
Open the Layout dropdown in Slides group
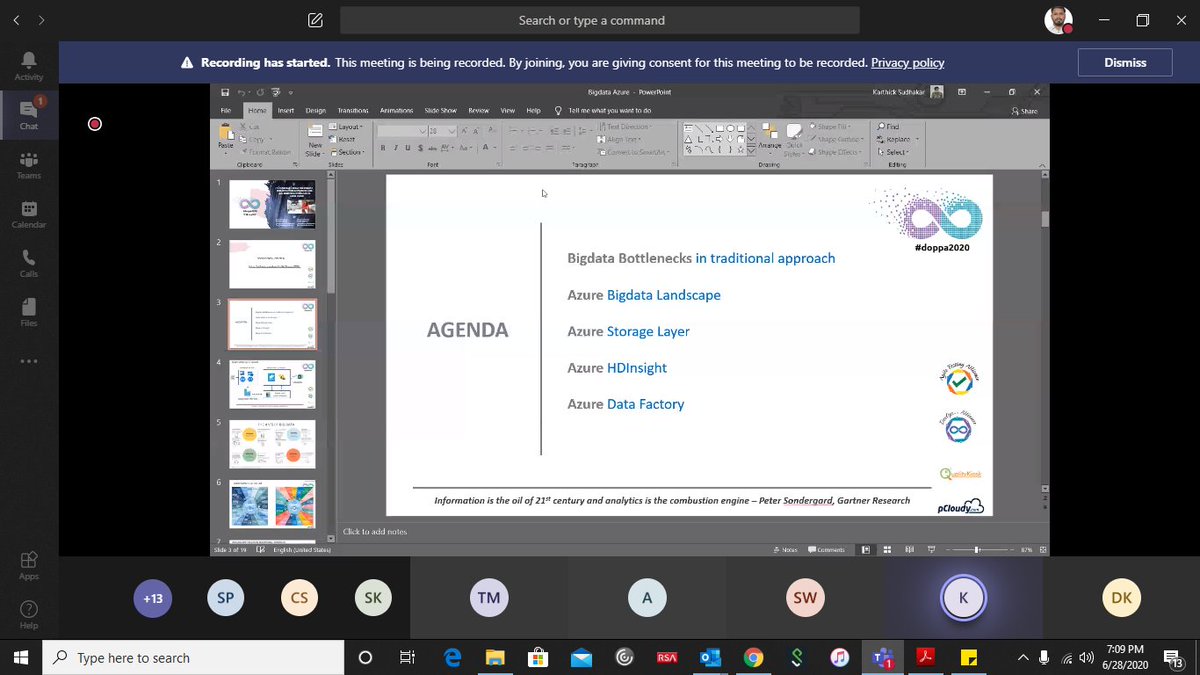click(347, 127)
